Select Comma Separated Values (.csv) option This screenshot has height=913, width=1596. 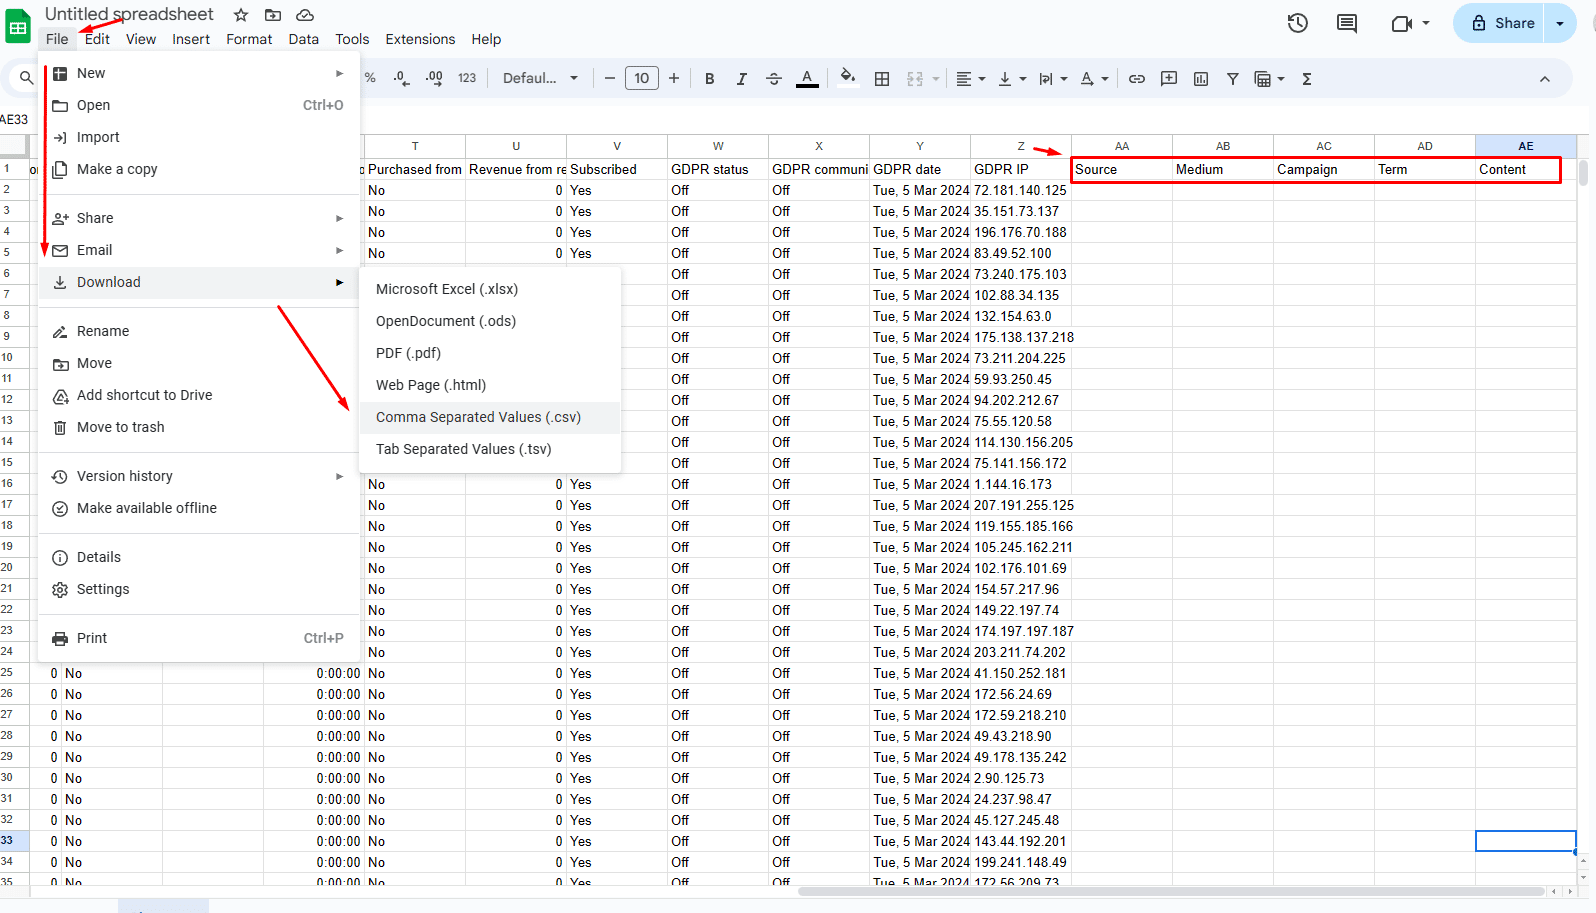(478, 417)
